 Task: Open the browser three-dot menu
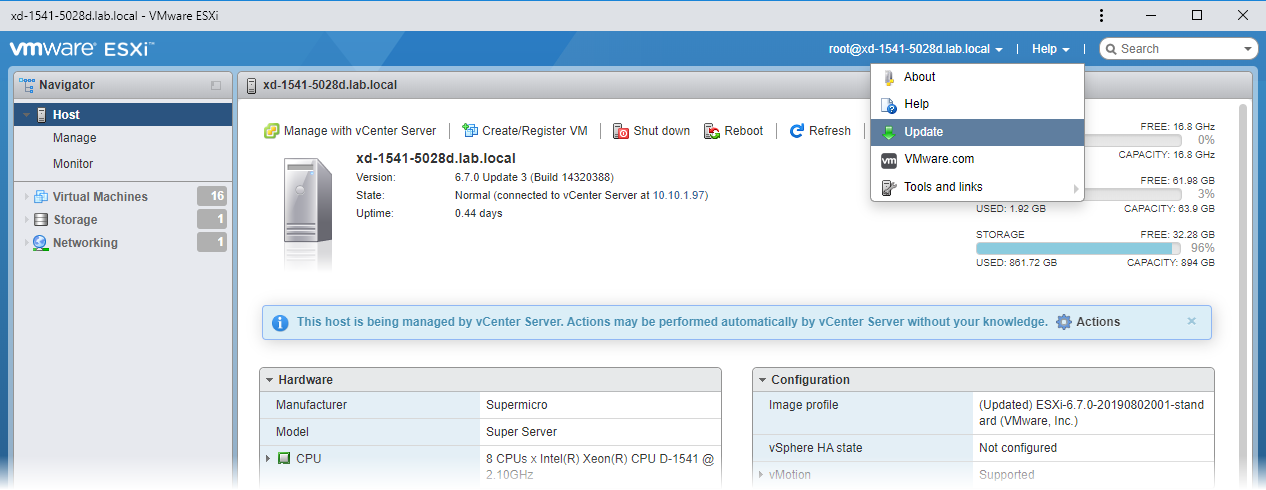click(x=1101, y=15)
